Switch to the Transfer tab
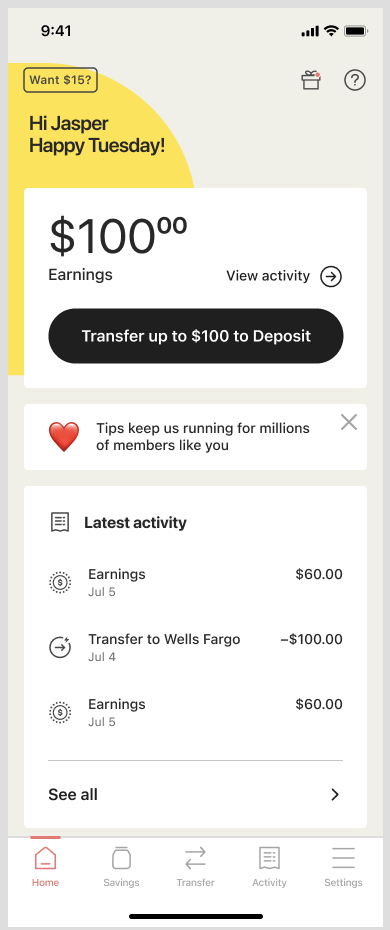This screenshot has height=930, width=390. 195,867
